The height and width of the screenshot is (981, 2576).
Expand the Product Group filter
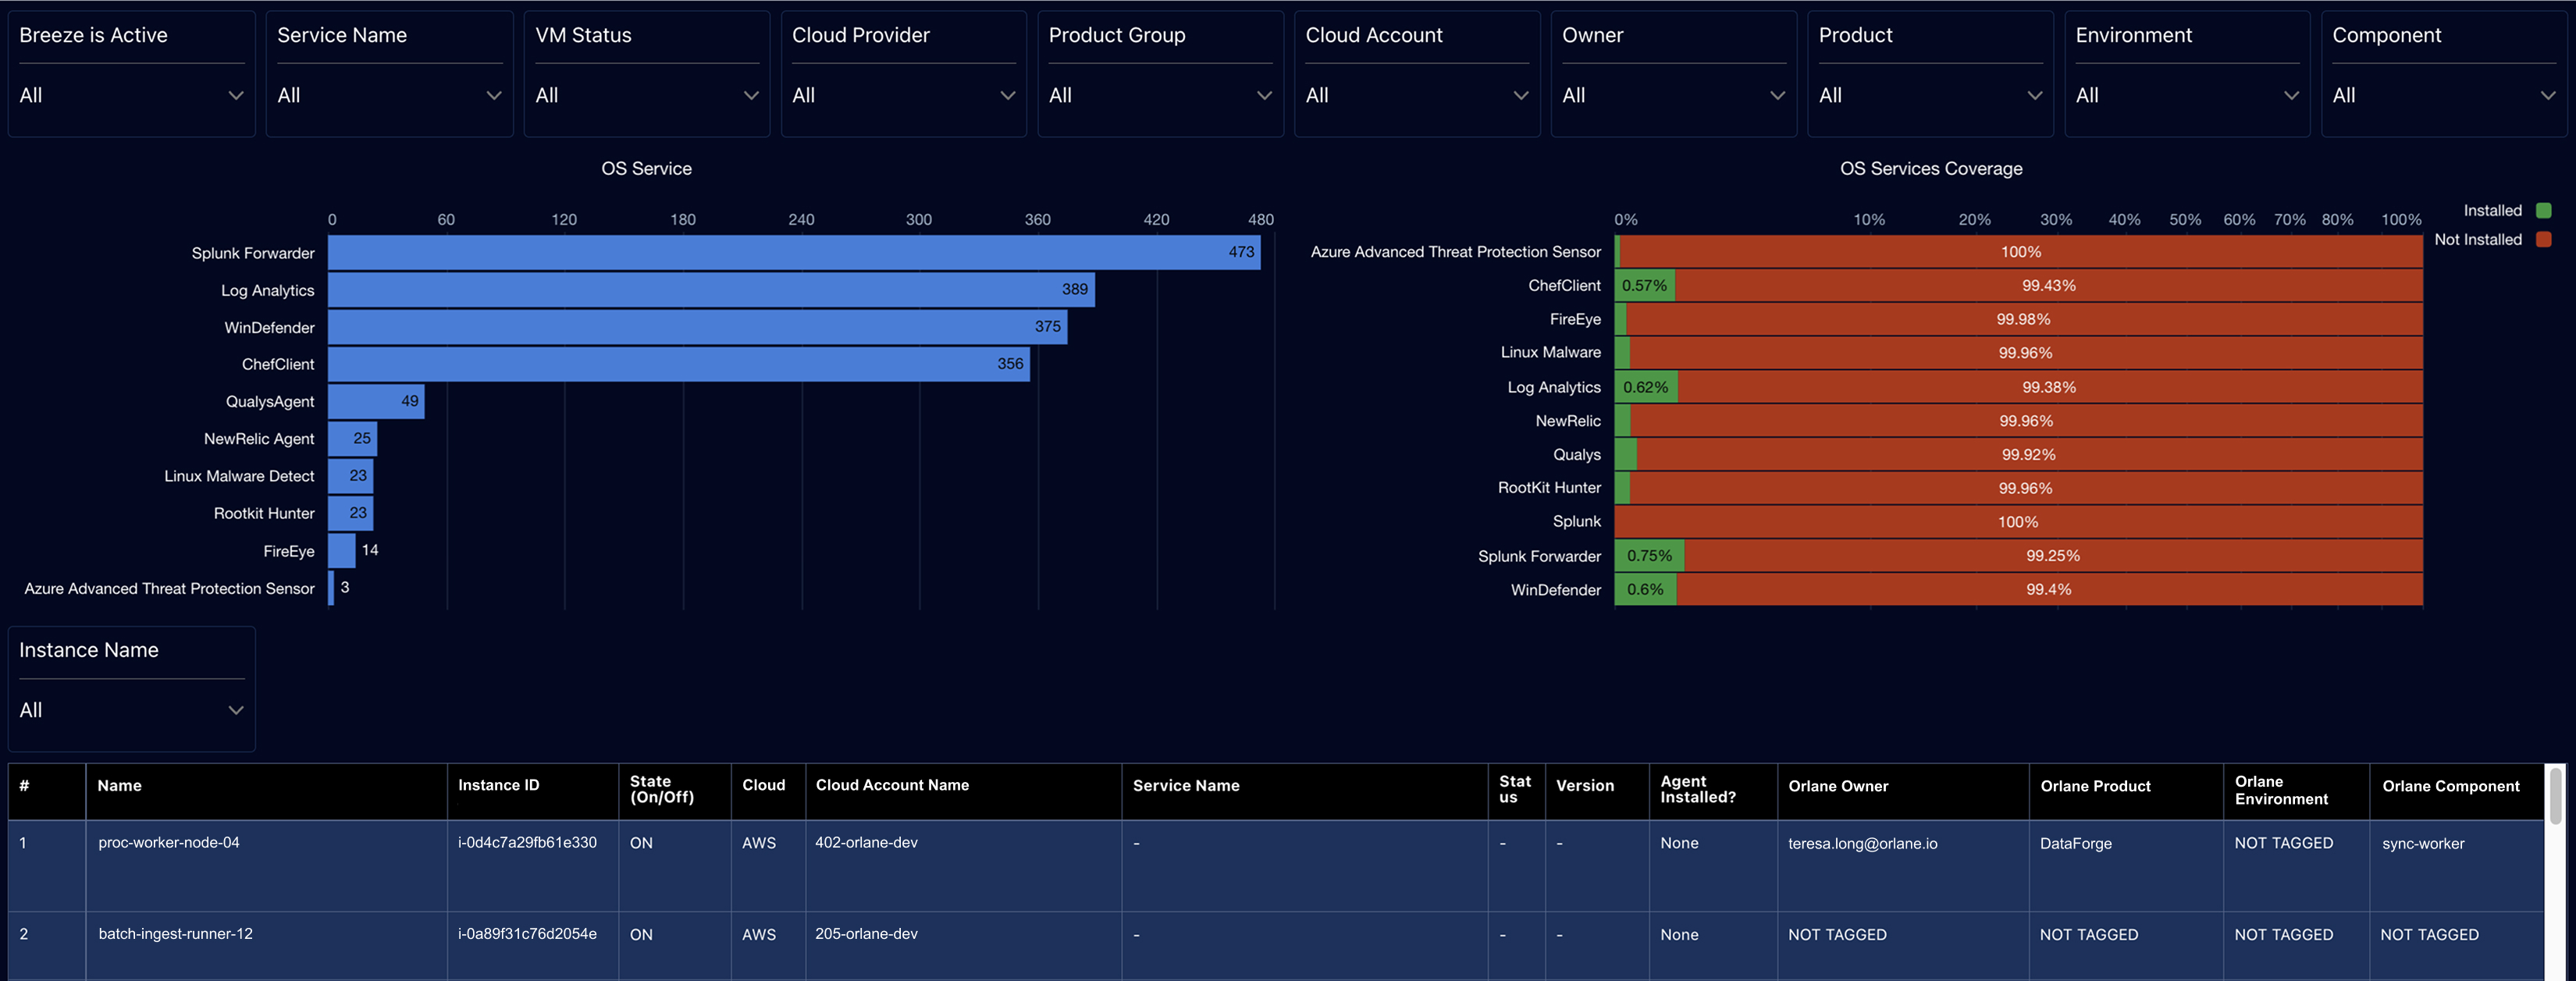(x=1160, y=95)
